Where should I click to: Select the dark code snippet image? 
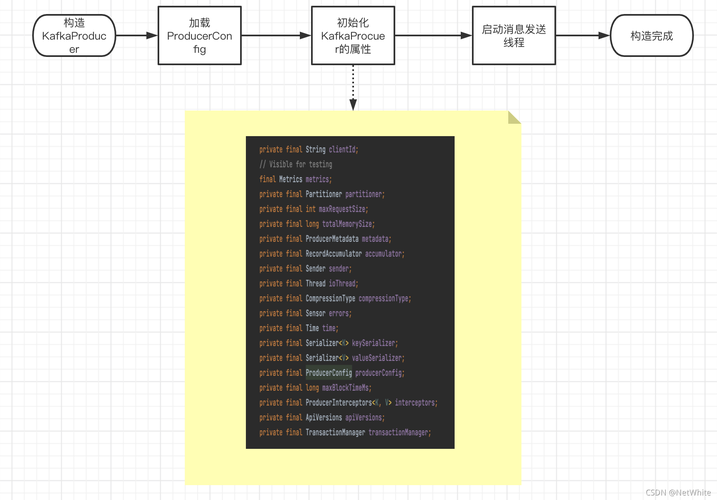point(350,292)
